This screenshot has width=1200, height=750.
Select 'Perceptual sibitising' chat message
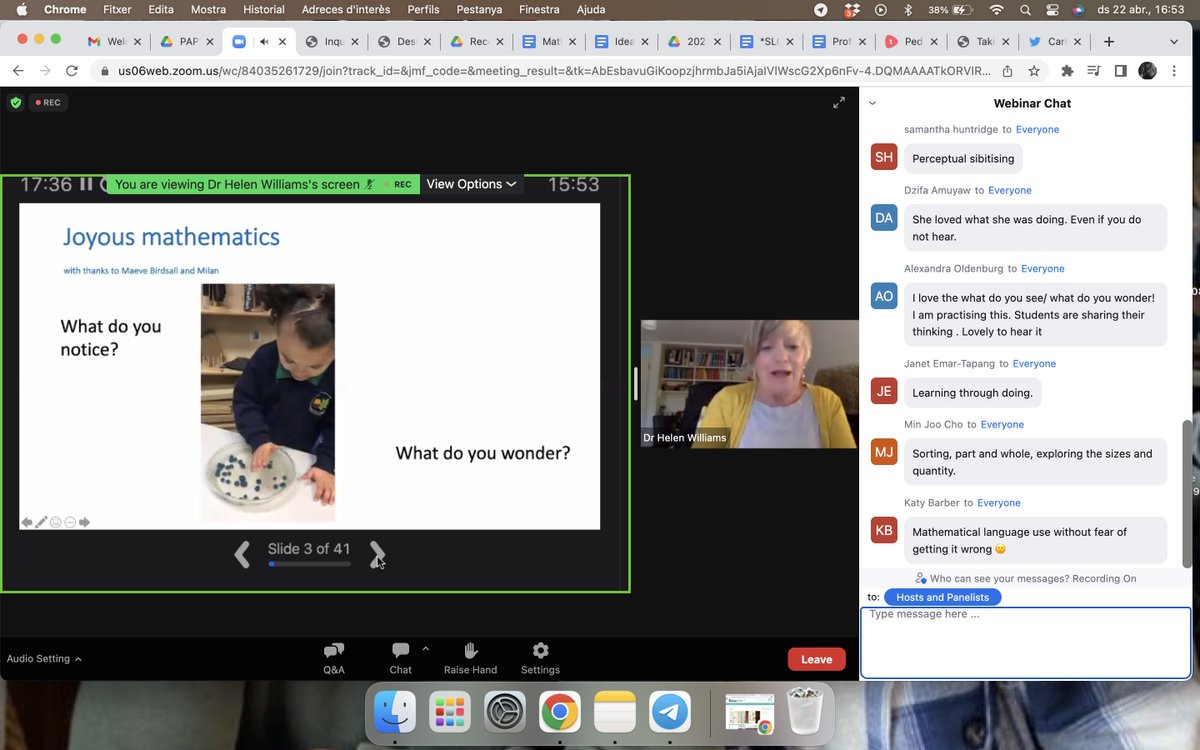(x=963, y=158)
